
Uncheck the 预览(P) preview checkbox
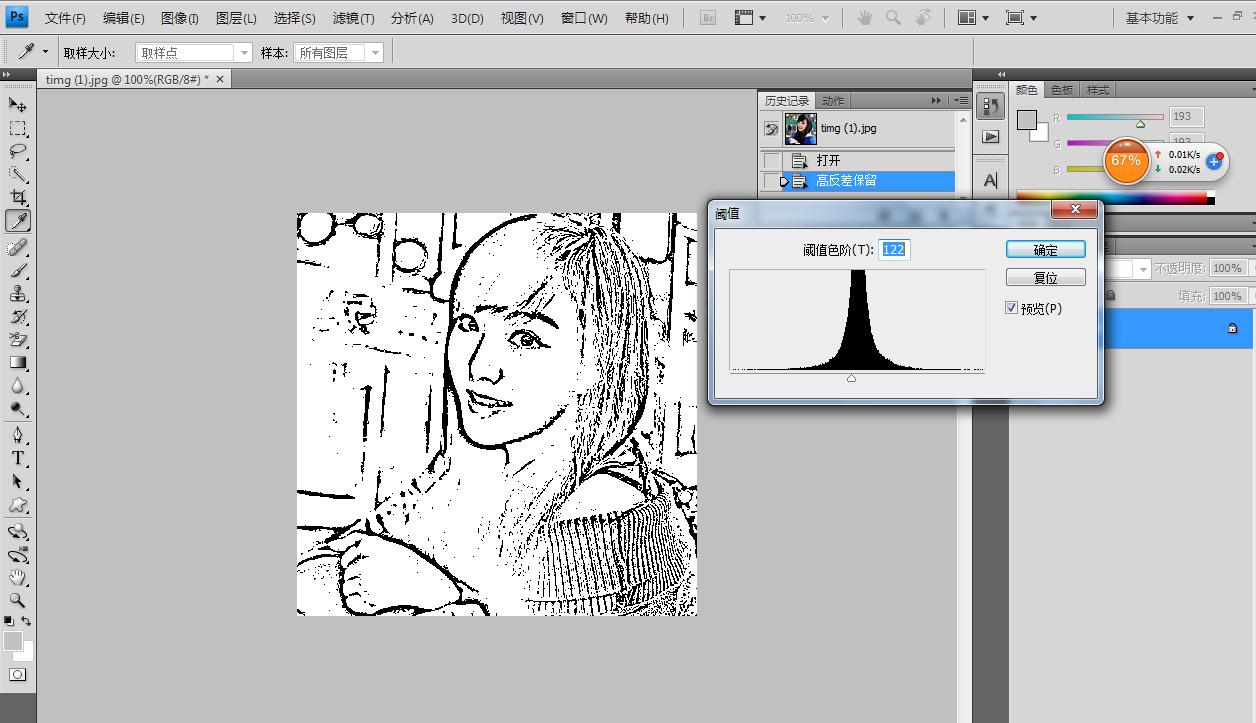click(1012, 308)
